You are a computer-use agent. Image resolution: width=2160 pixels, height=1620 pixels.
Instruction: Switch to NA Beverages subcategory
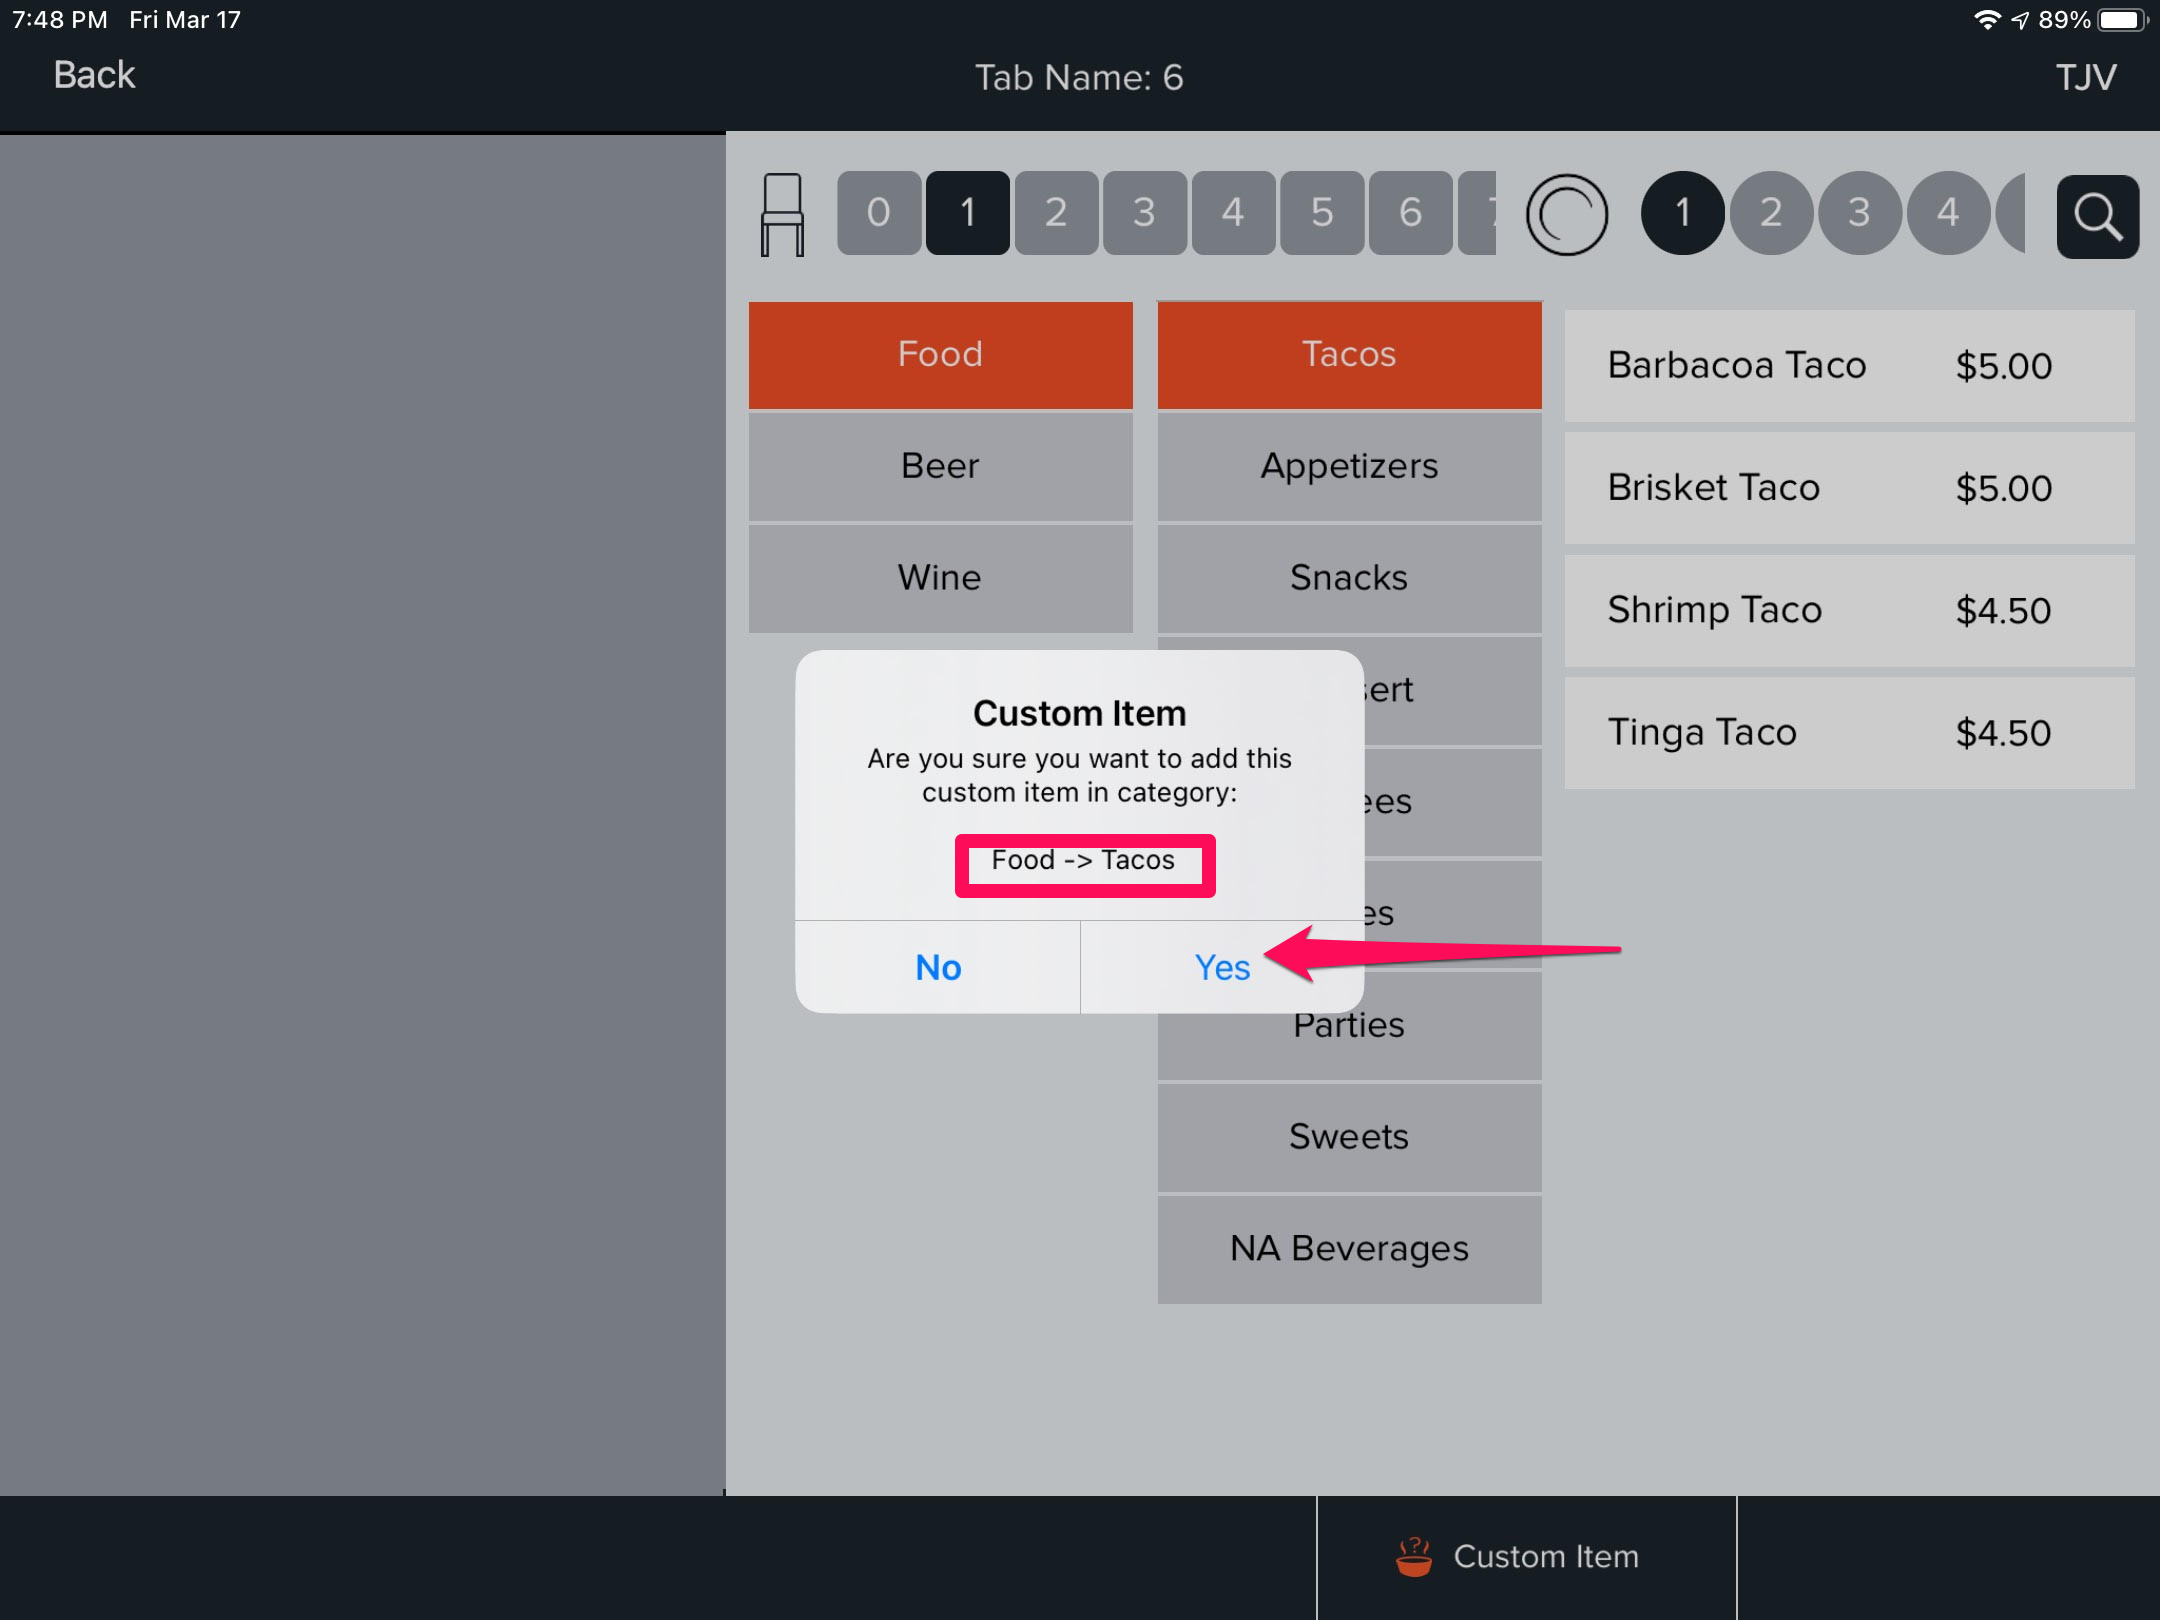pyautogui.click(x=1349, y=1248)
